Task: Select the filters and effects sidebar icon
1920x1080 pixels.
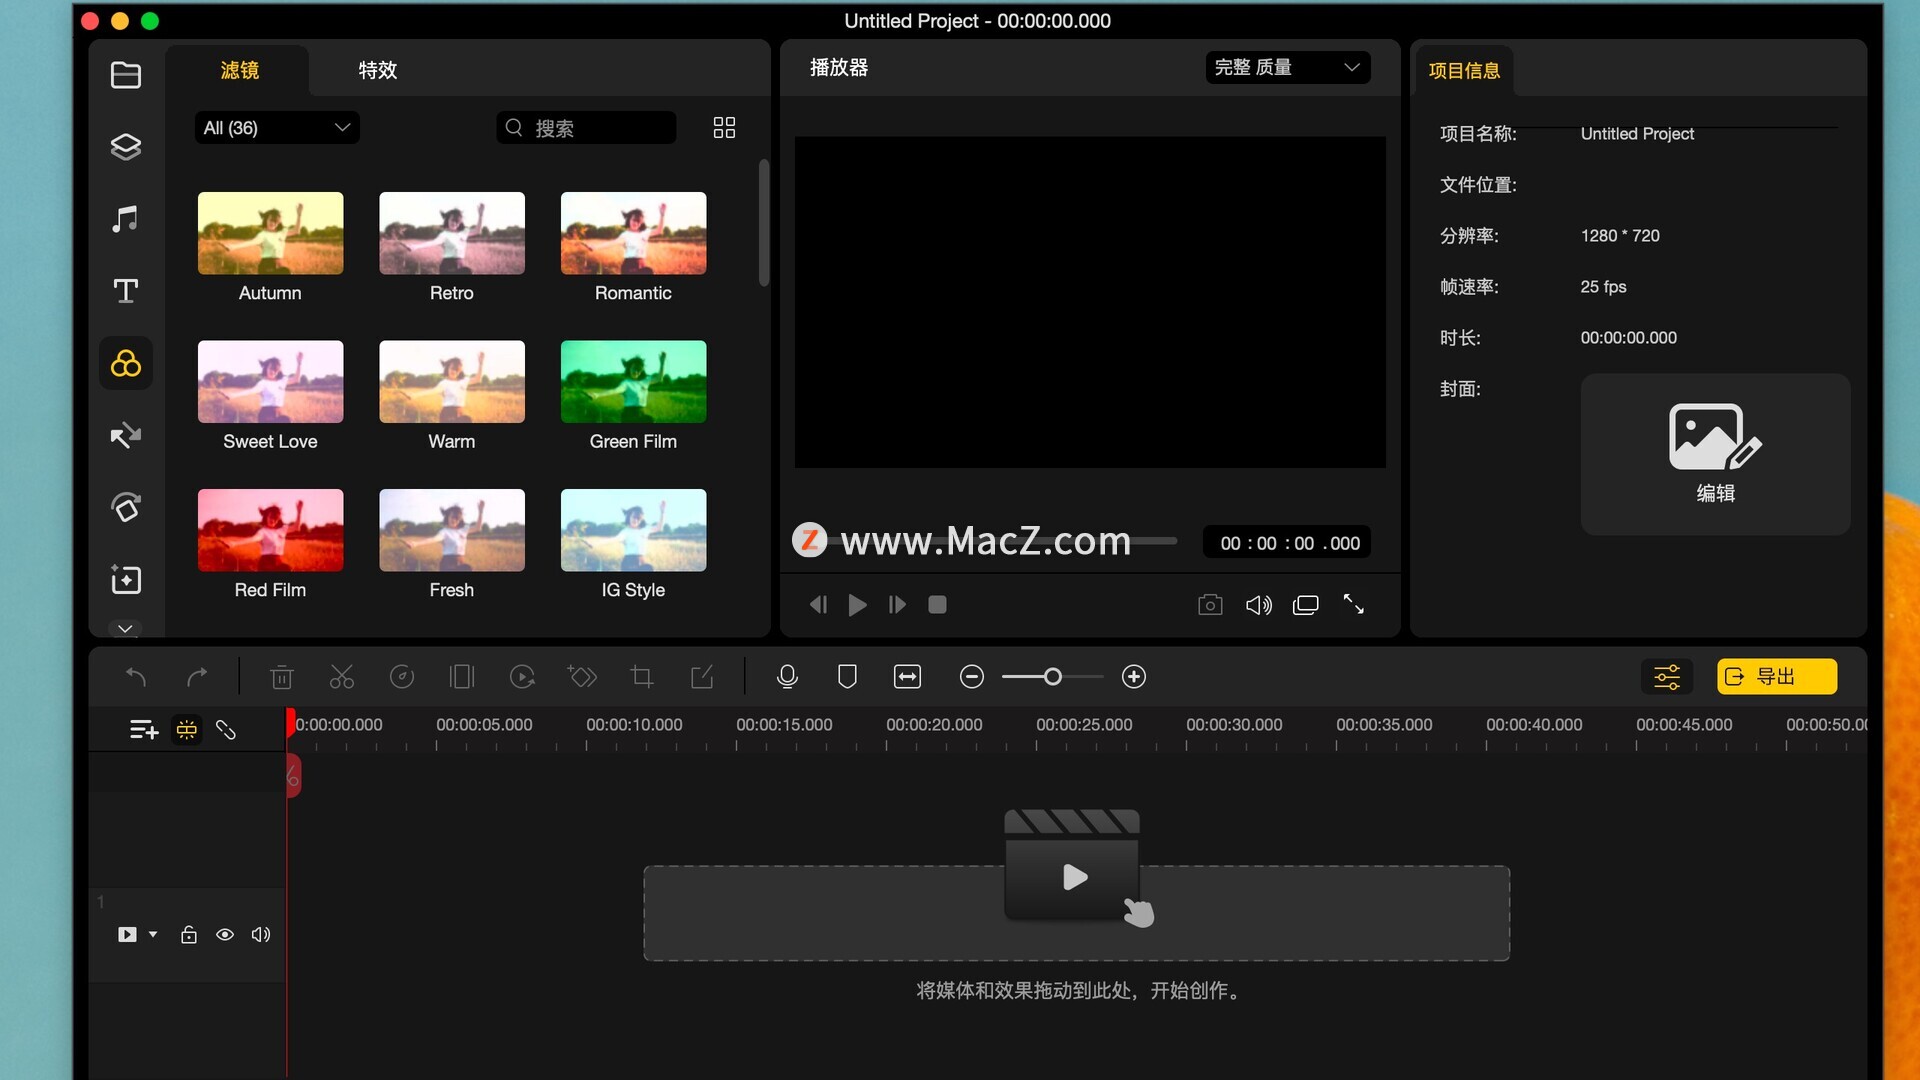Action: [126, 363]
